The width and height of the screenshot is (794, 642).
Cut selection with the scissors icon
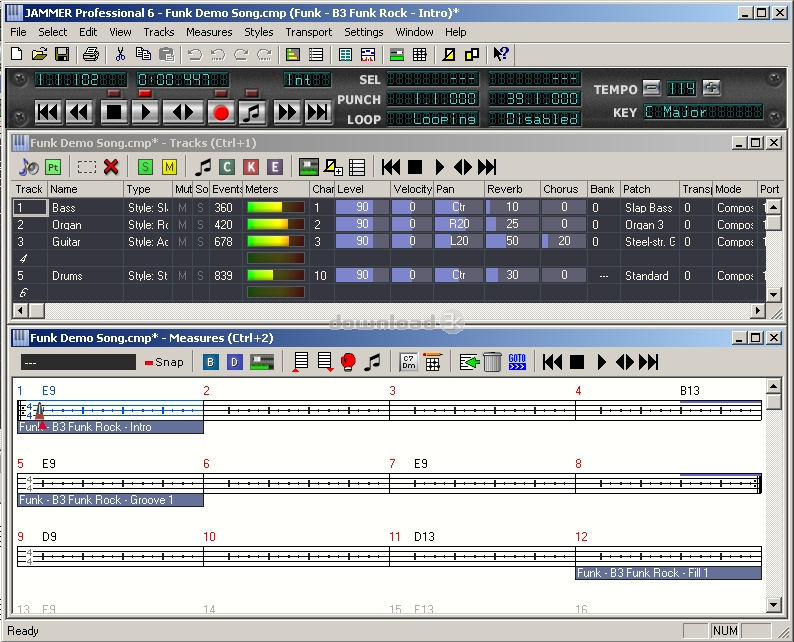120,54
